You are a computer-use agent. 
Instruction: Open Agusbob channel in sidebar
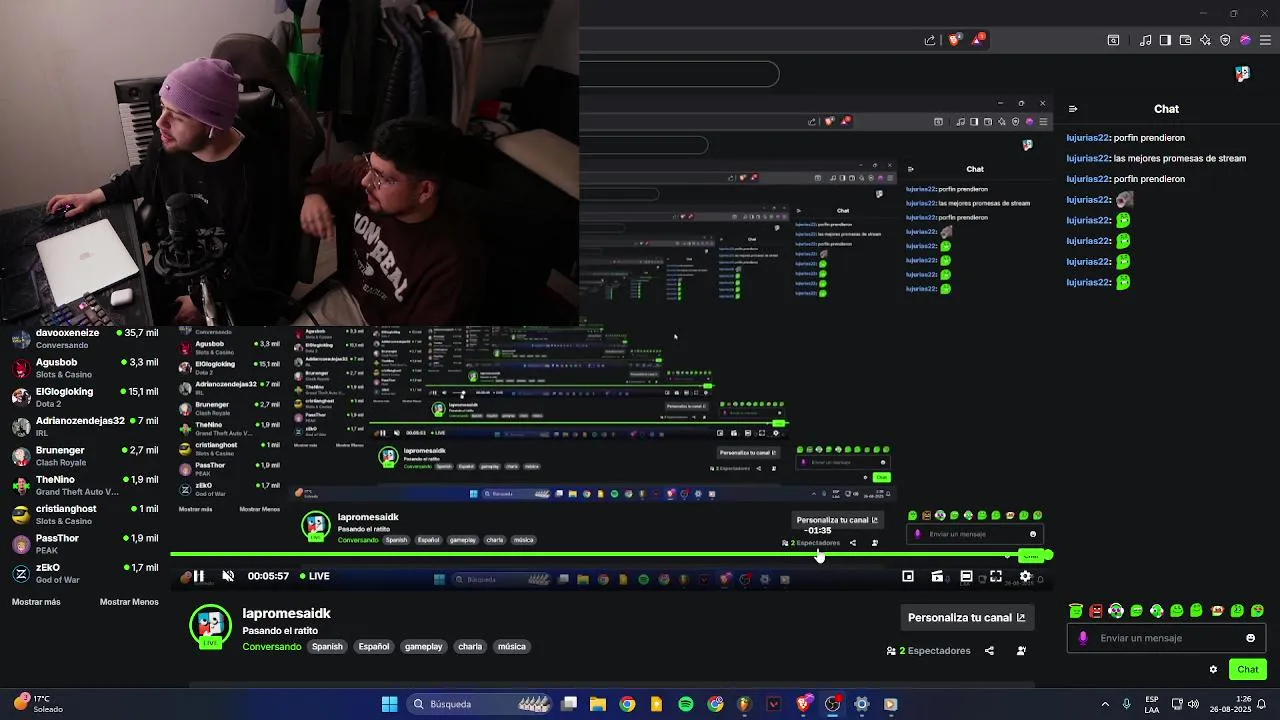pyautogui.click(x=85, y=368)
